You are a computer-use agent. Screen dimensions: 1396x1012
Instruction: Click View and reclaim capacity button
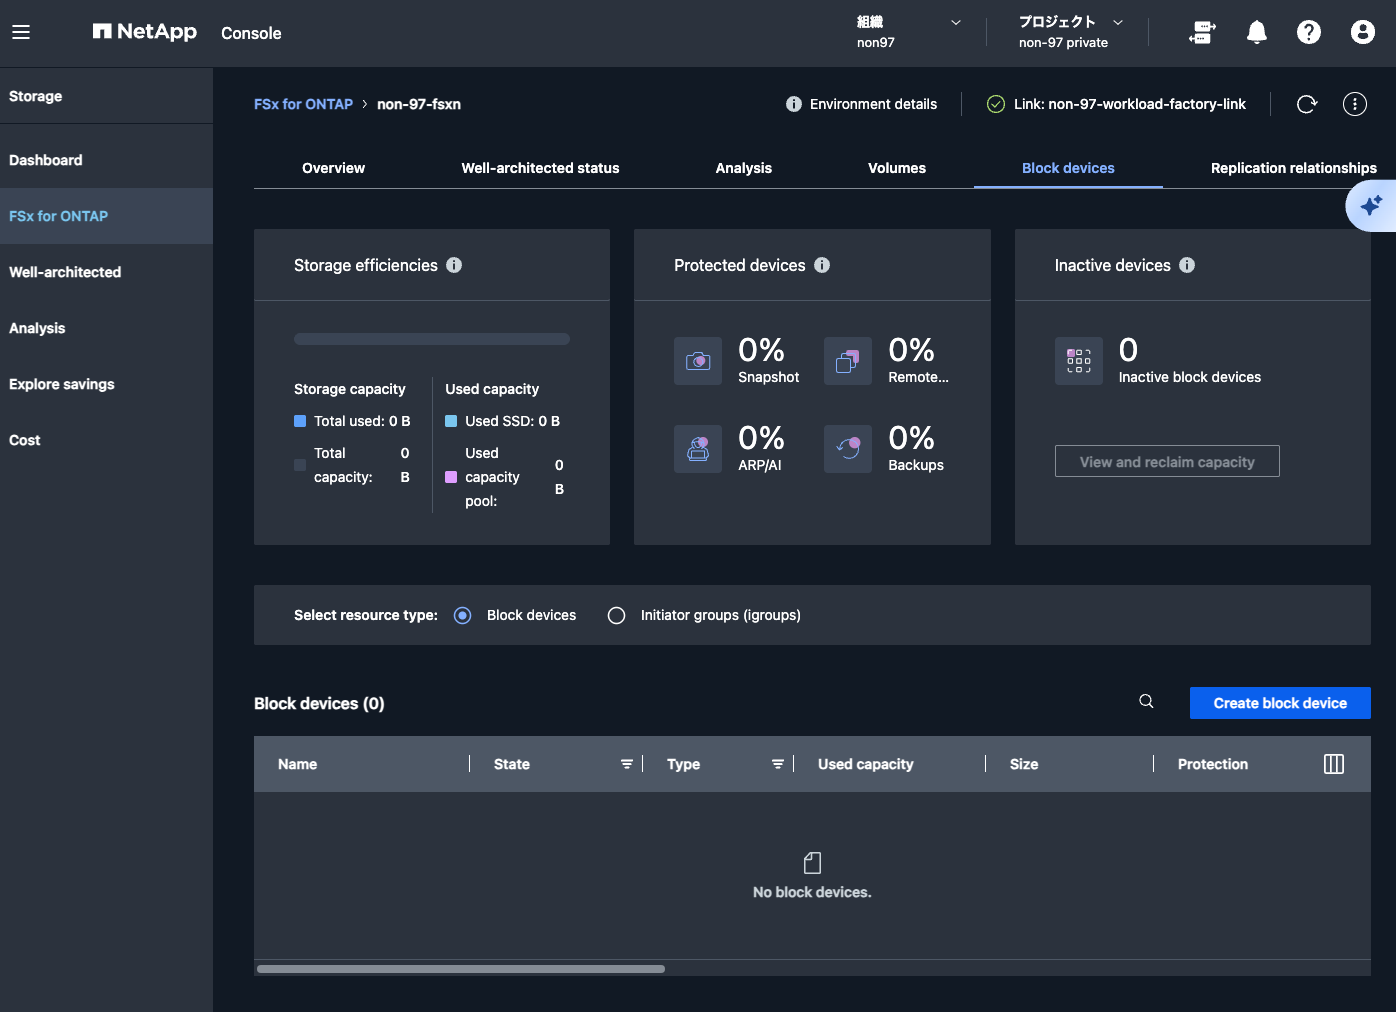(1167, 461)
